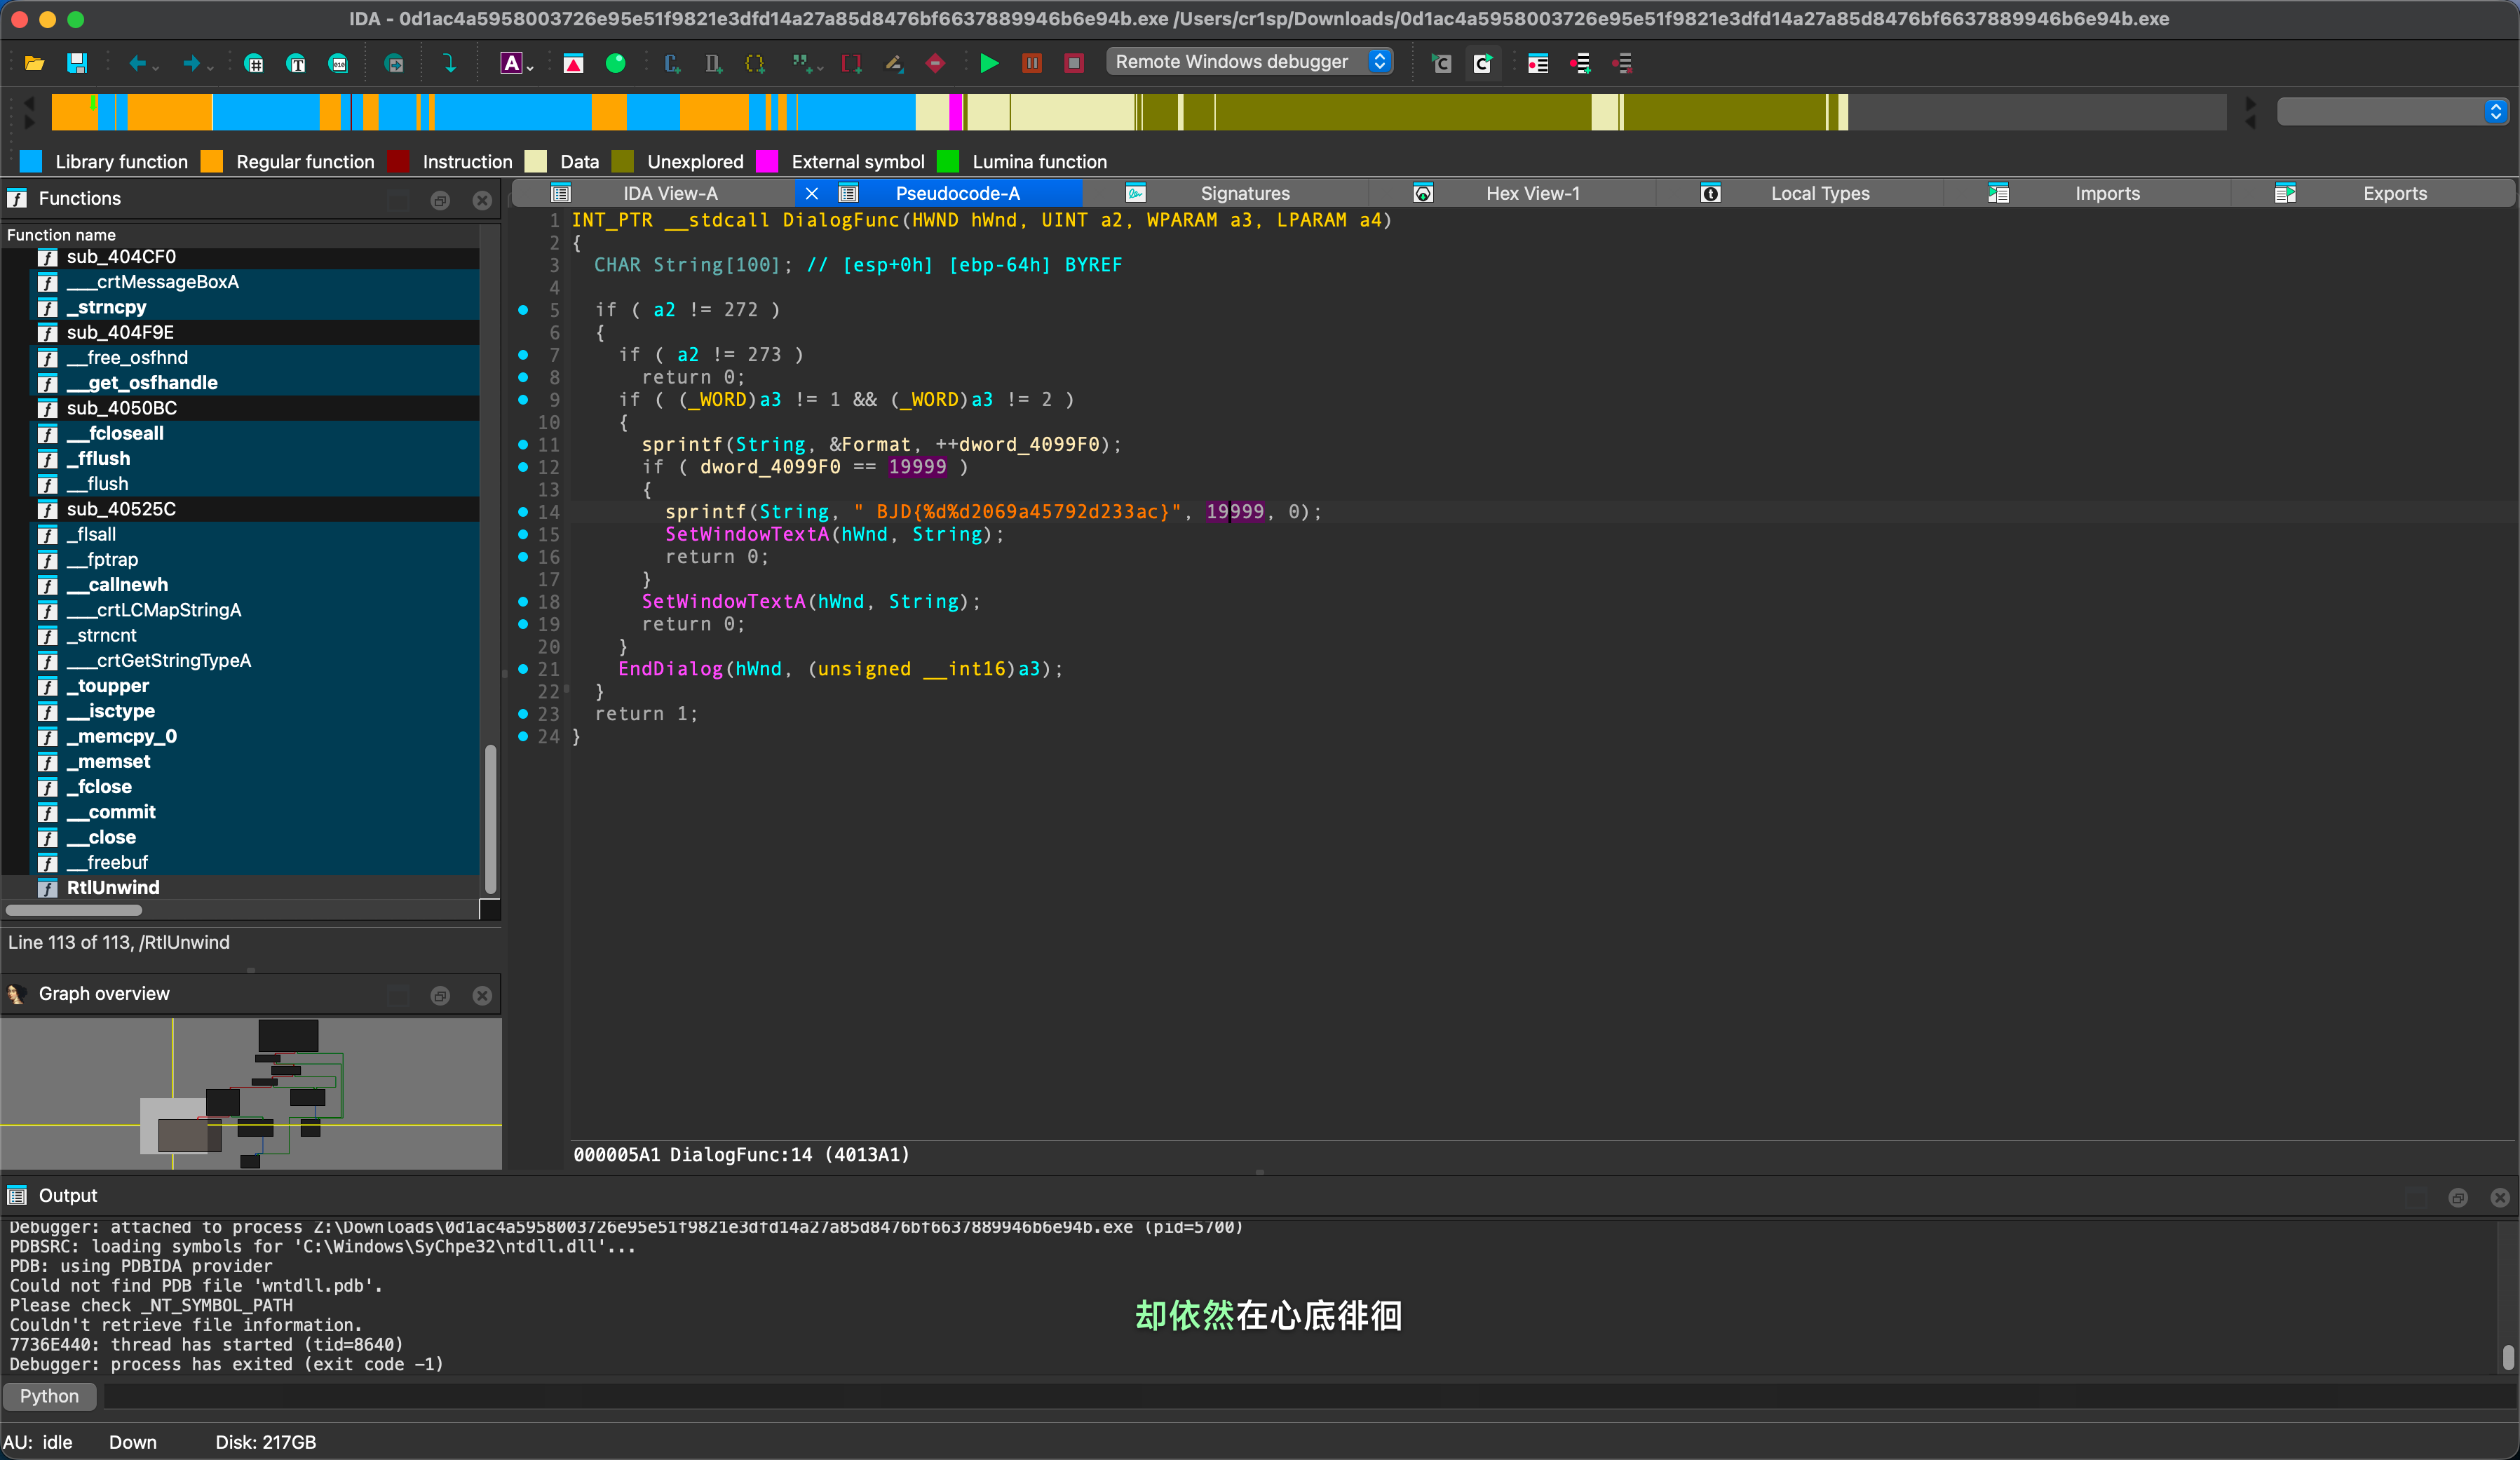Screen dimensions: 2520x1460
Task: Open the dropdown arrow beside forward navigation
Action: coord(210,68)
